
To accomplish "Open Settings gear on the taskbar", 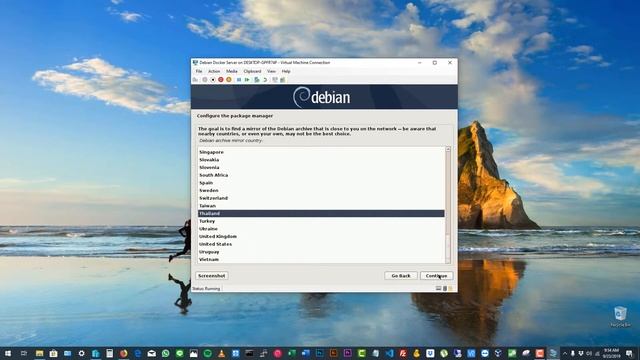I will (82, 353).
